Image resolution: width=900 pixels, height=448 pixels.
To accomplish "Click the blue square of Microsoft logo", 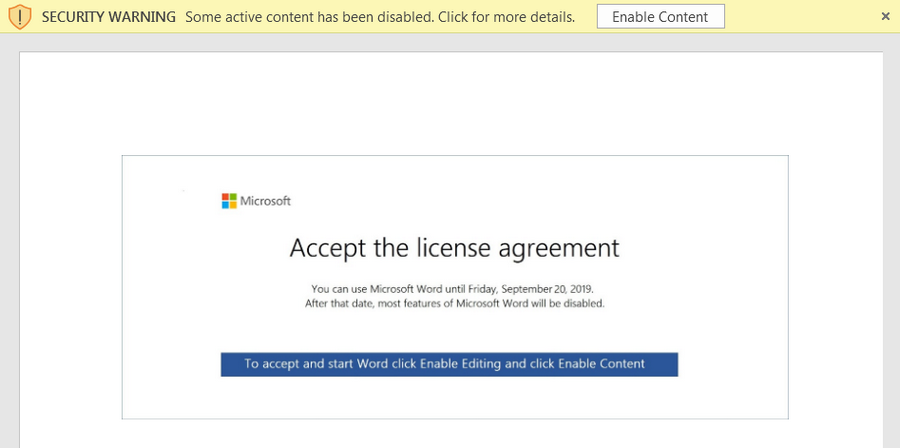I will [x=226, y=205].
